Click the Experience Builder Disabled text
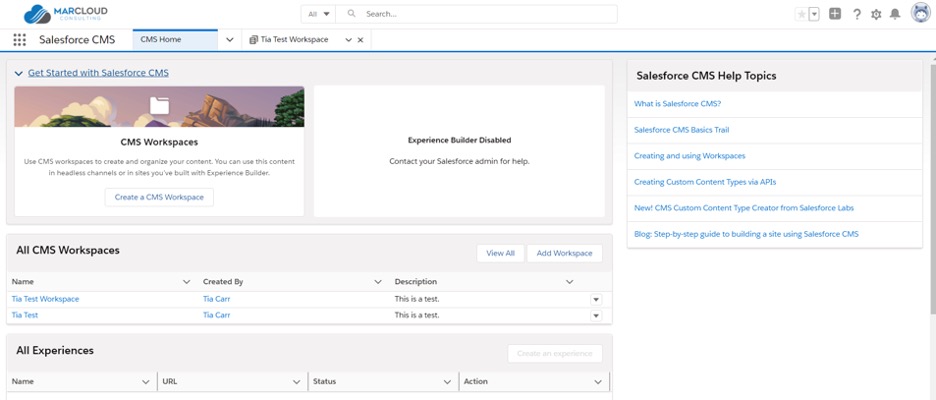The image size is (936, 400). (x=460, y=140)
